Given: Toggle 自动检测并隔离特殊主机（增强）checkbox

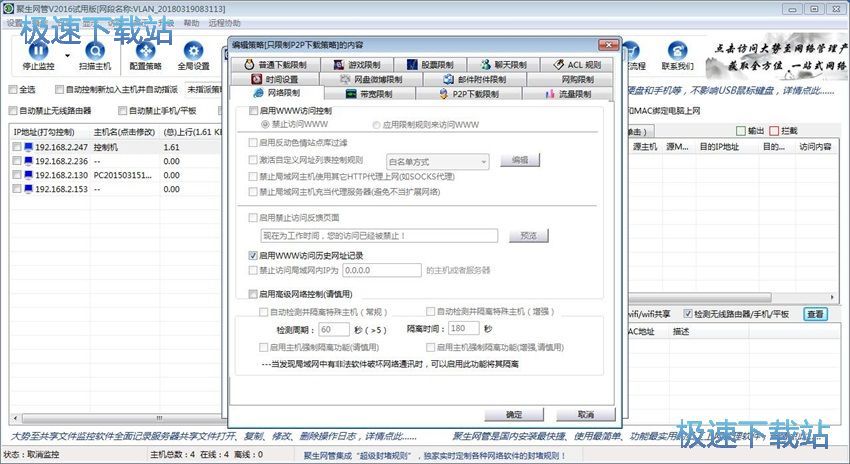Looking at the screenshot, I should 430,311.
